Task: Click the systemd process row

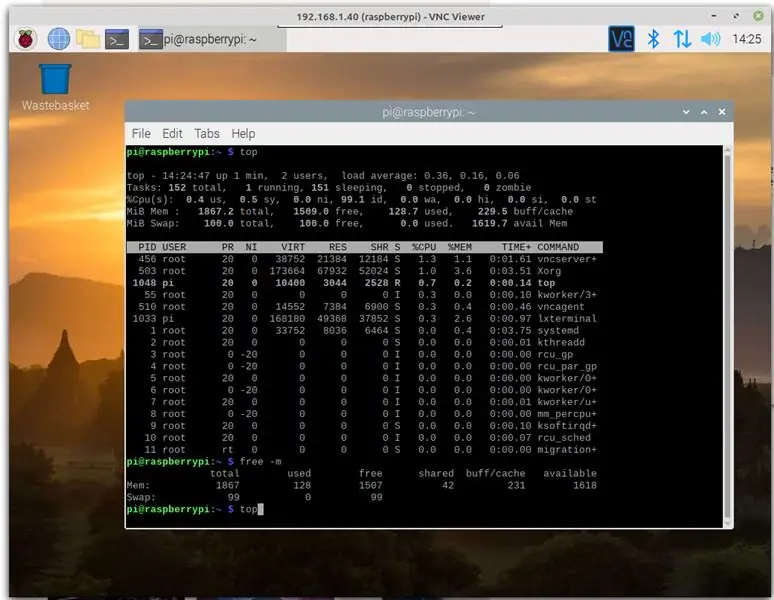Action: pyautogui.click(x=364, y=331)
